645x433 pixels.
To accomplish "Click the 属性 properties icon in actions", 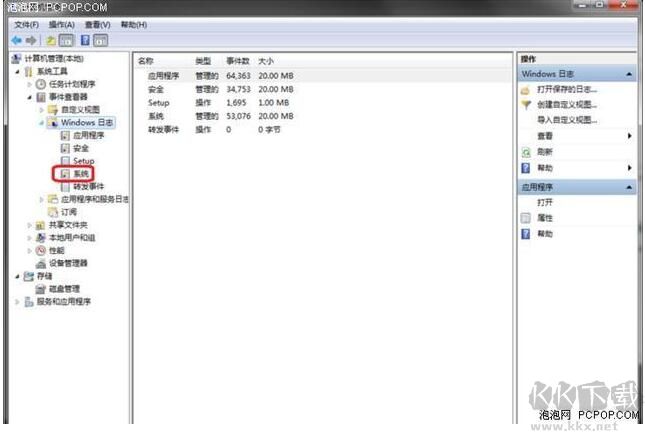I will click(x=526, y=218).
